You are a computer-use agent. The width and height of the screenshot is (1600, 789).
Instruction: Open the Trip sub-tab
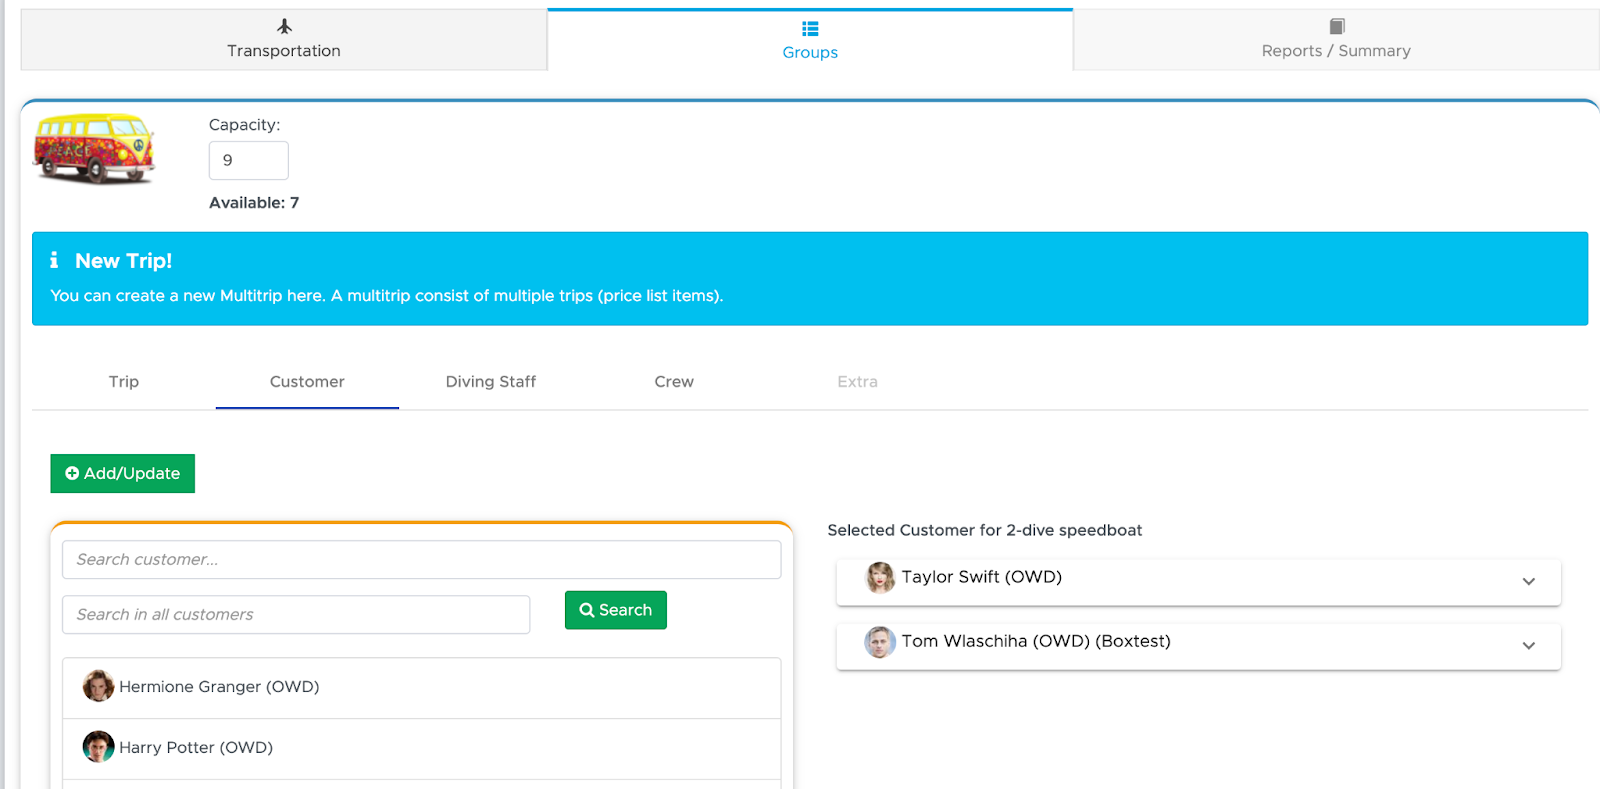coord(124,382)
